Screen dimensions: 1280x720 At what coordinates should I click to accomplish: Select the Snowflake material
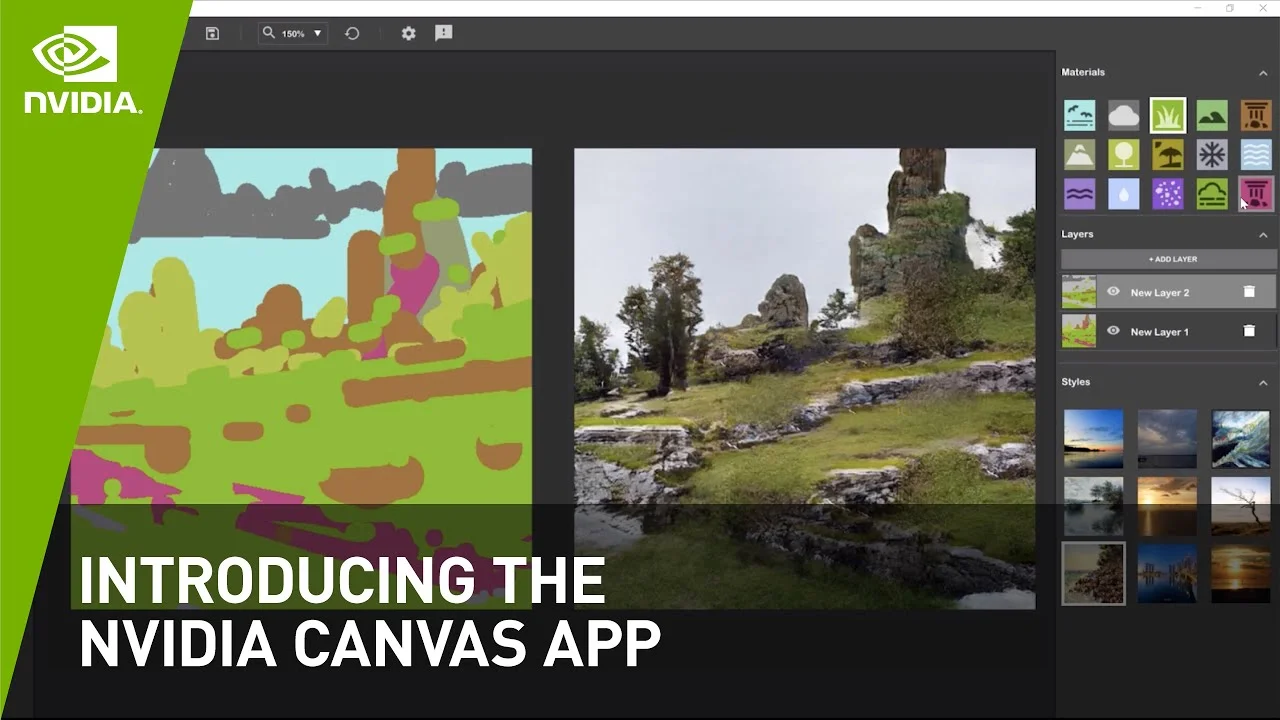coord(1212,155)
